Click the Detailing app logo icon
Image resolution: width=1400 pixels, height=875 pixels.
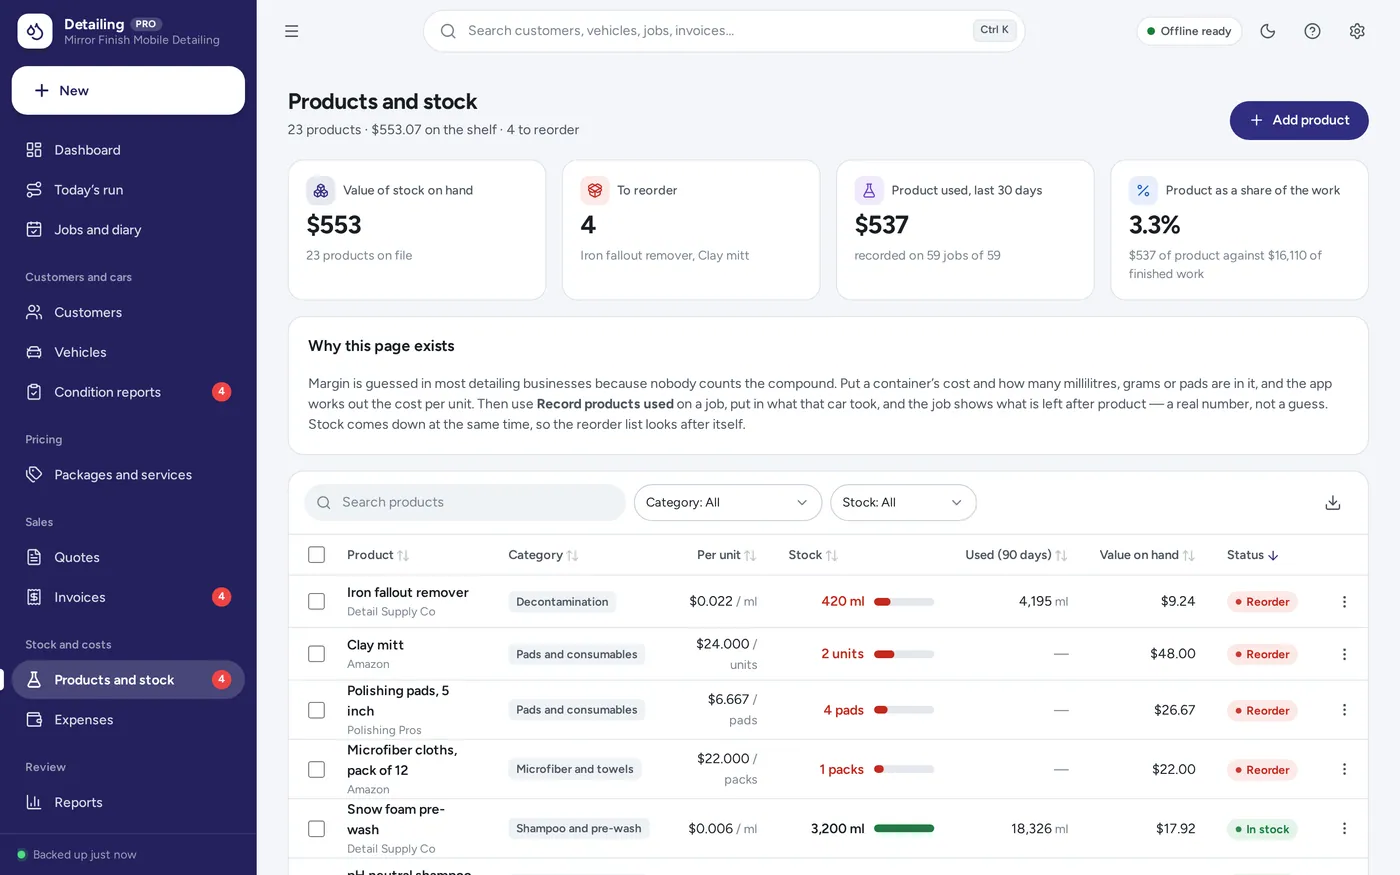point(35,31)
